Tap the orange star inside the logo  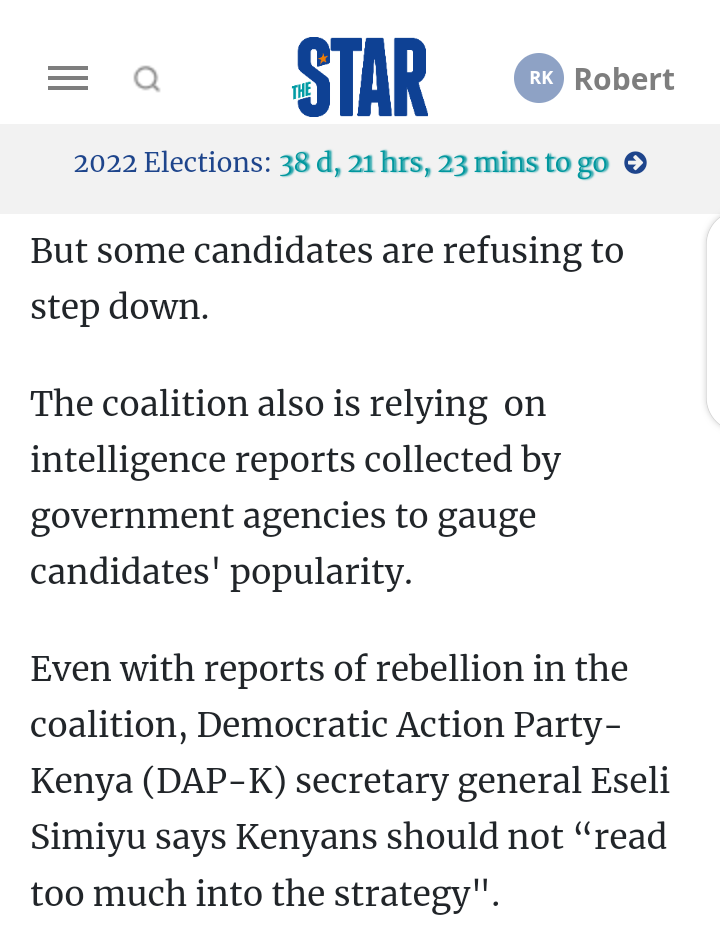coord(322,59)
